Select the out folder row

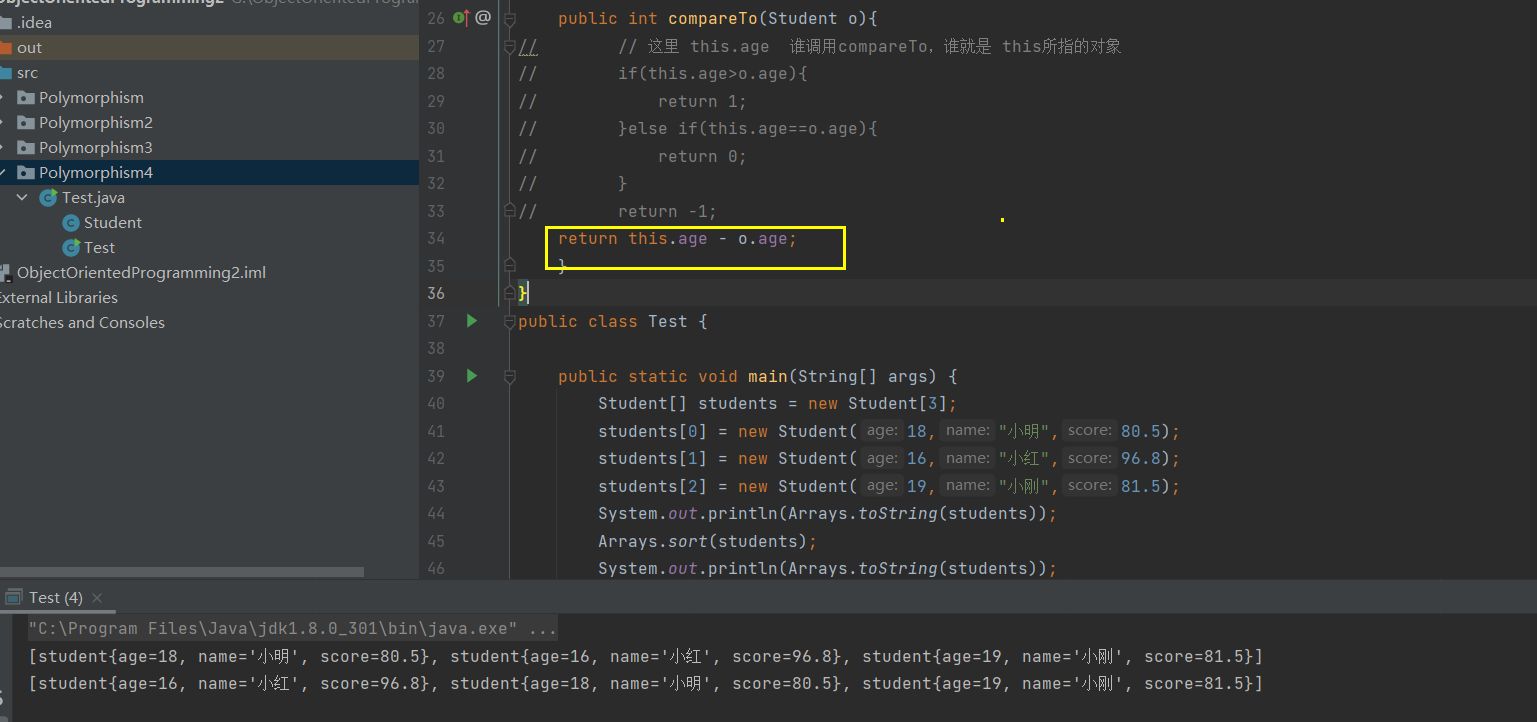click(x=209, y=48)
